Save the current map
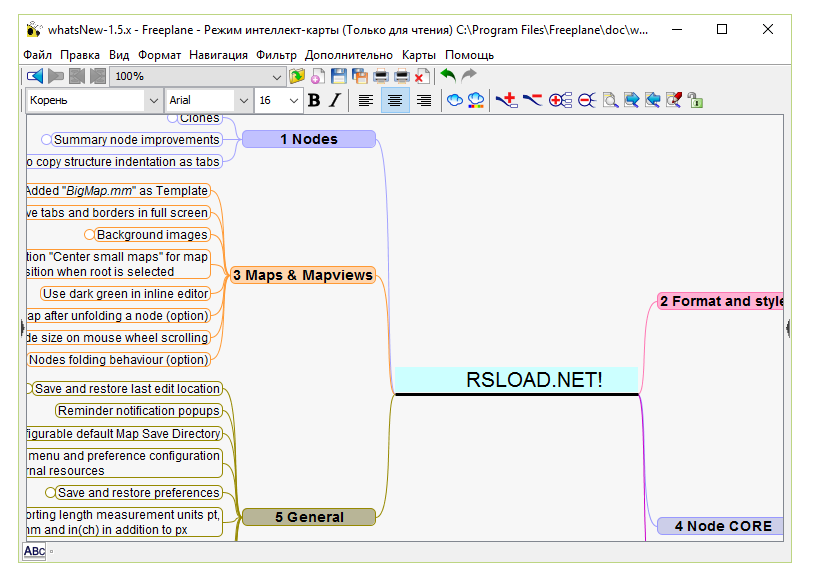This screenshot has height=584, width=813. tap(339, 76)
